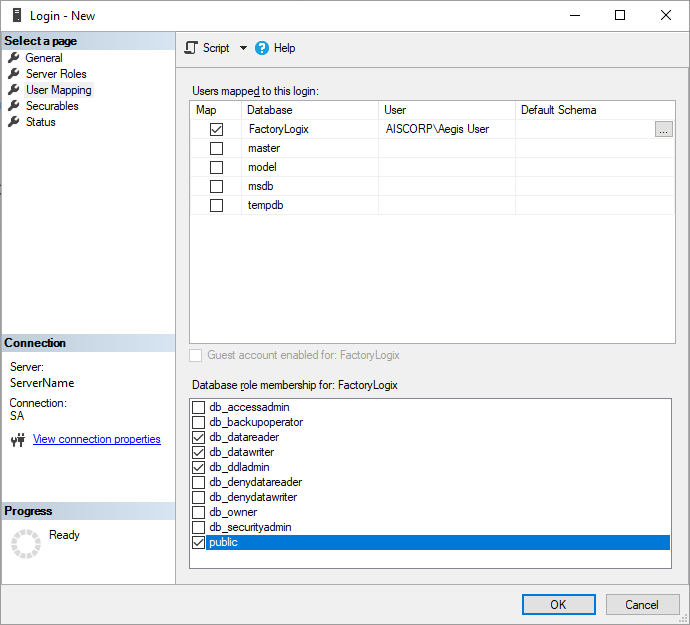Click the Default Schema cell for FactoryLogix

coord(584,129)
